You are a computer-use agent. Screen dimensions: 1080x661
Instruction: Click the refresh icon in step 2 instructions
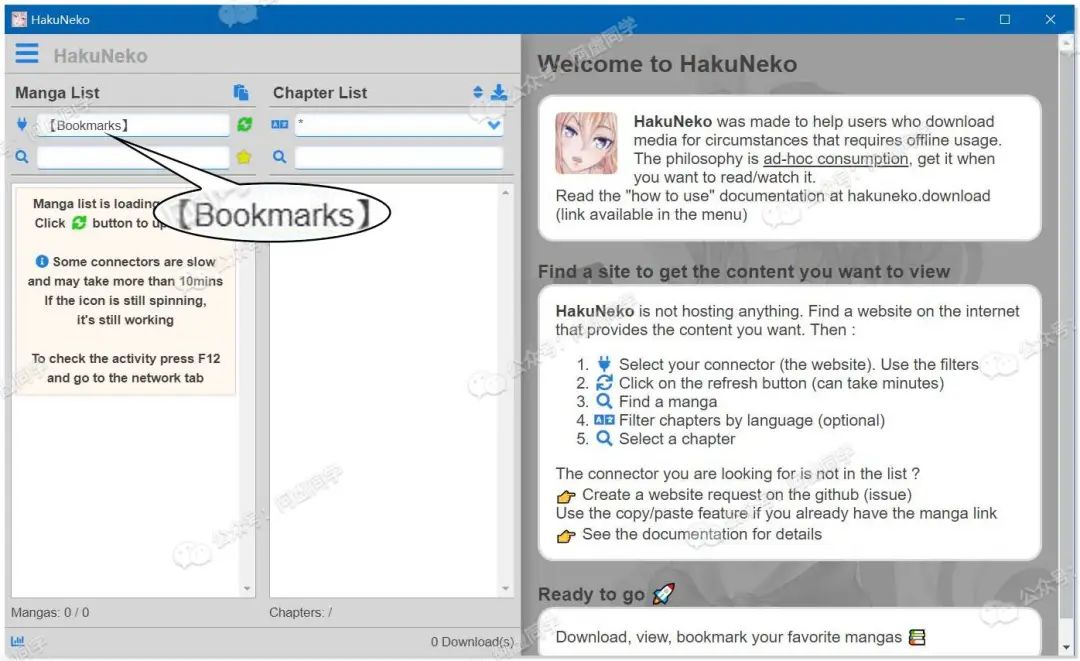[x=604, y=383]
